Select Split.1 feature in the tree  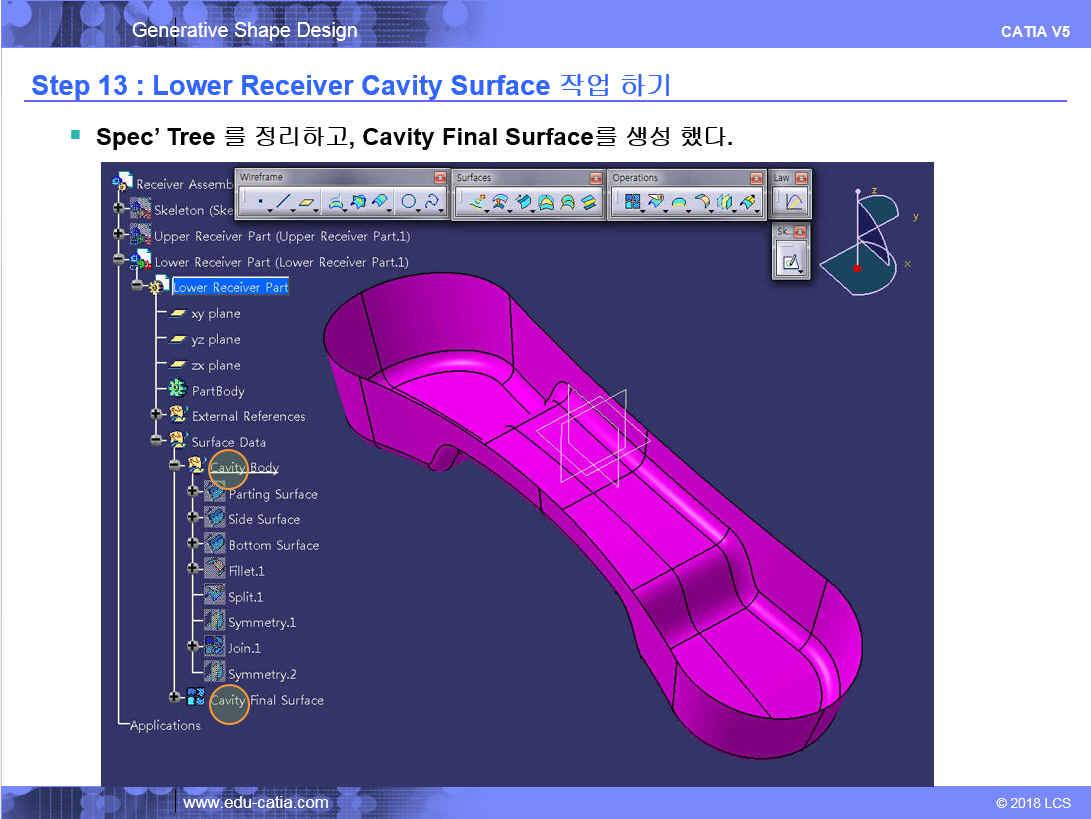[x=245, y=597]
